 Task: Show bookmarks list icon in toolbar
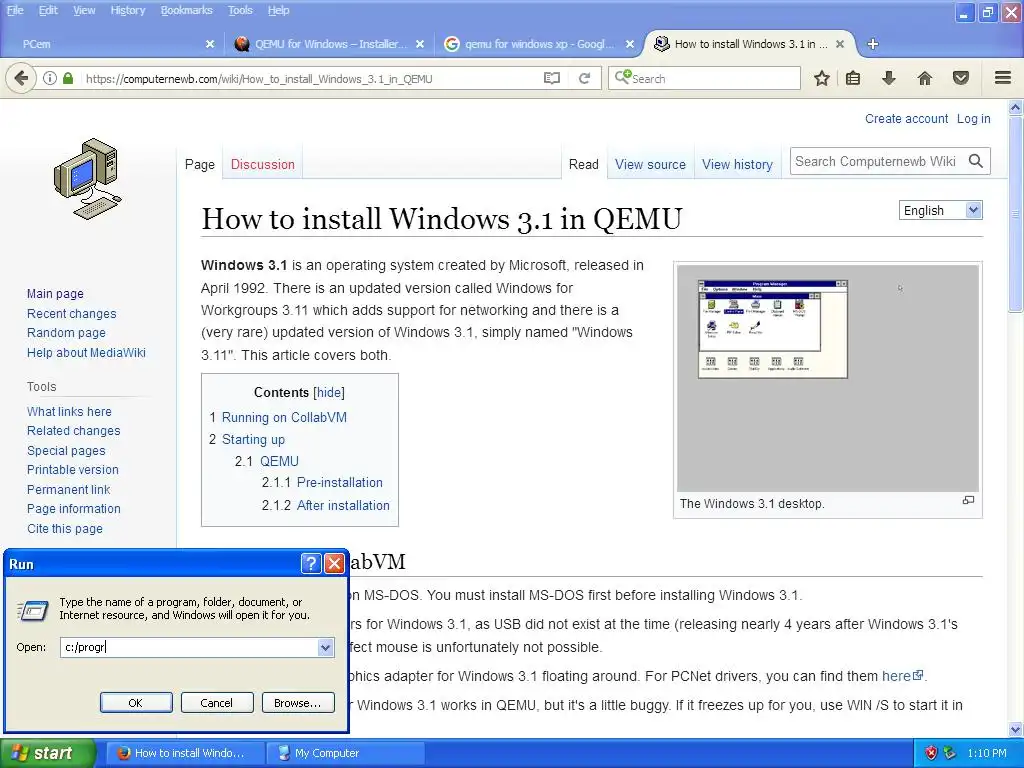click(853, 78)
